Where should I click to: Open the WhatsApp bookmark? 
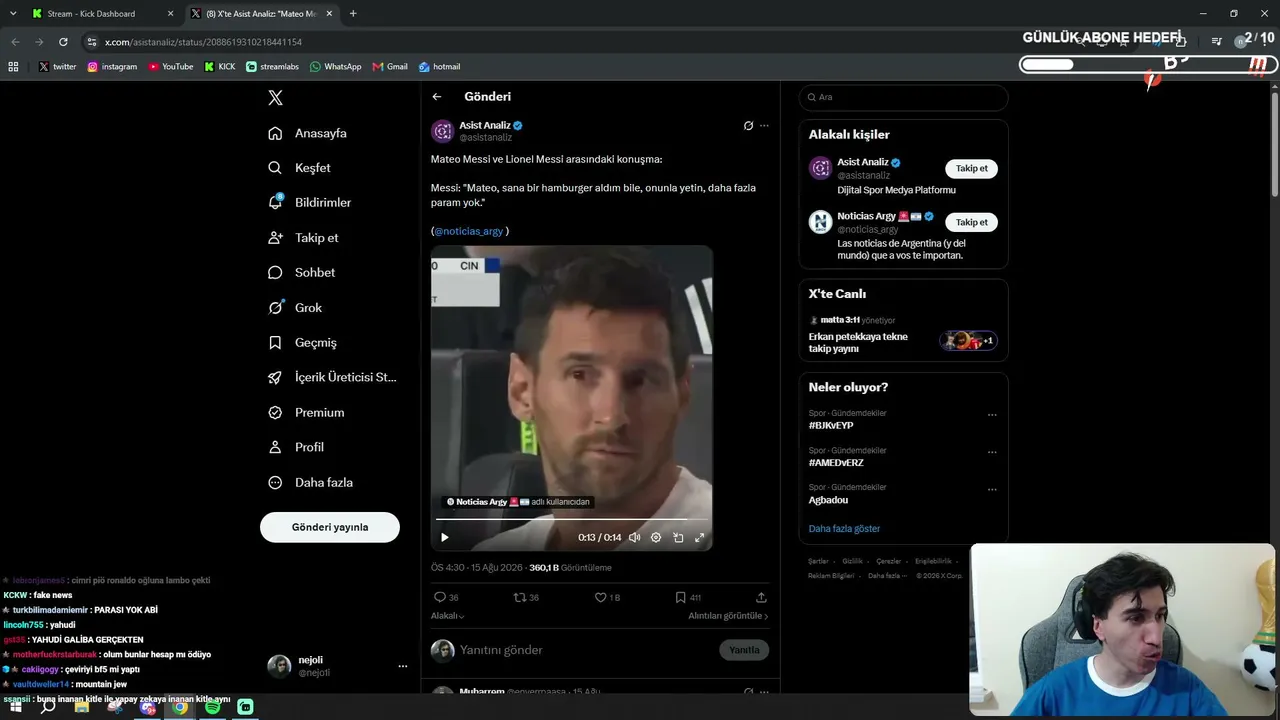point(336,67)
